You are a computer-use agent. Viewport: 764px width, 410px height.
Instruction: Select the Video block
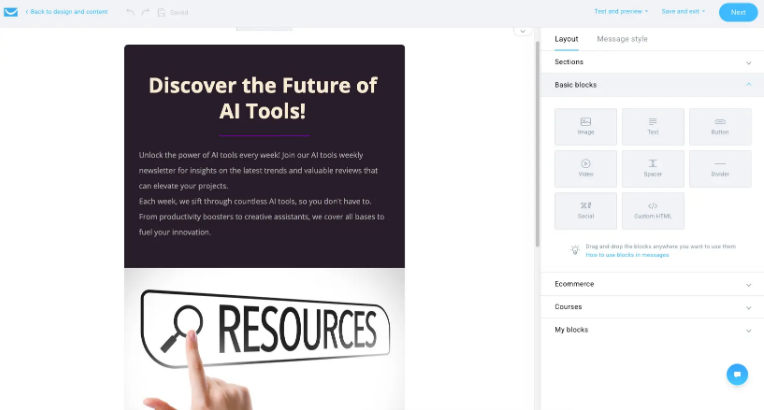[x=585, y=168]
